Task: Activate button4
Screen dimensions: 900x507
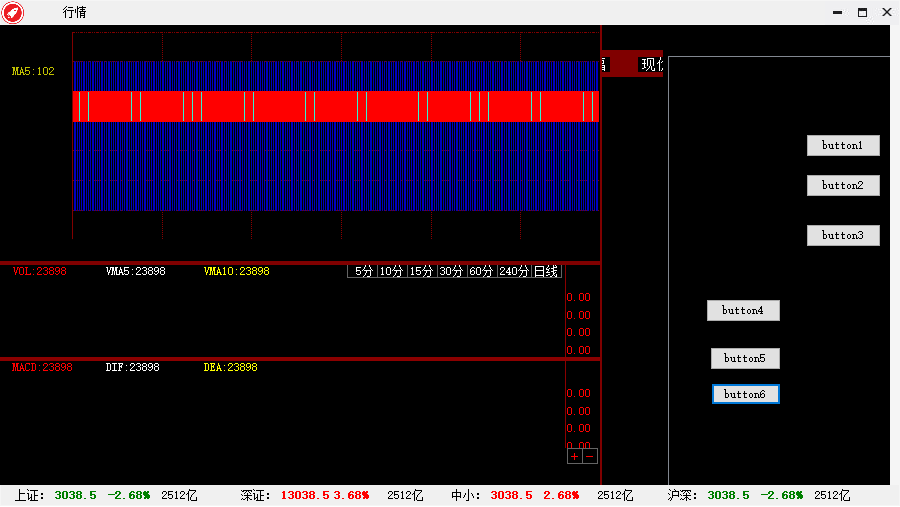Action: pyautogui.click(x=743, y=311)
